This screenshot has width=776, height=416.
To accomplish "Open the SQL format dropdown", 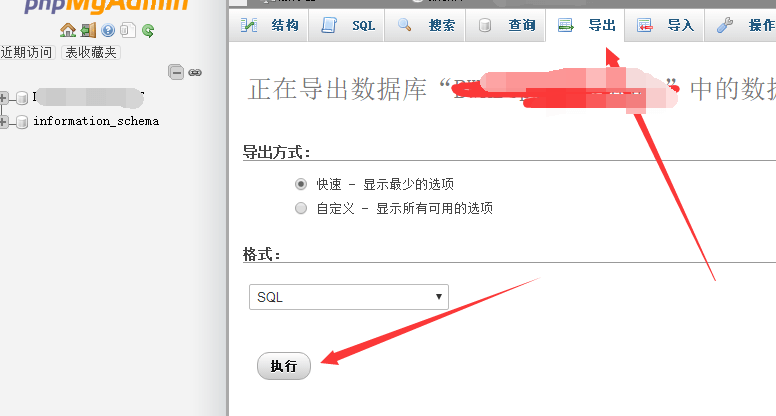I will [x=349, y=297].
